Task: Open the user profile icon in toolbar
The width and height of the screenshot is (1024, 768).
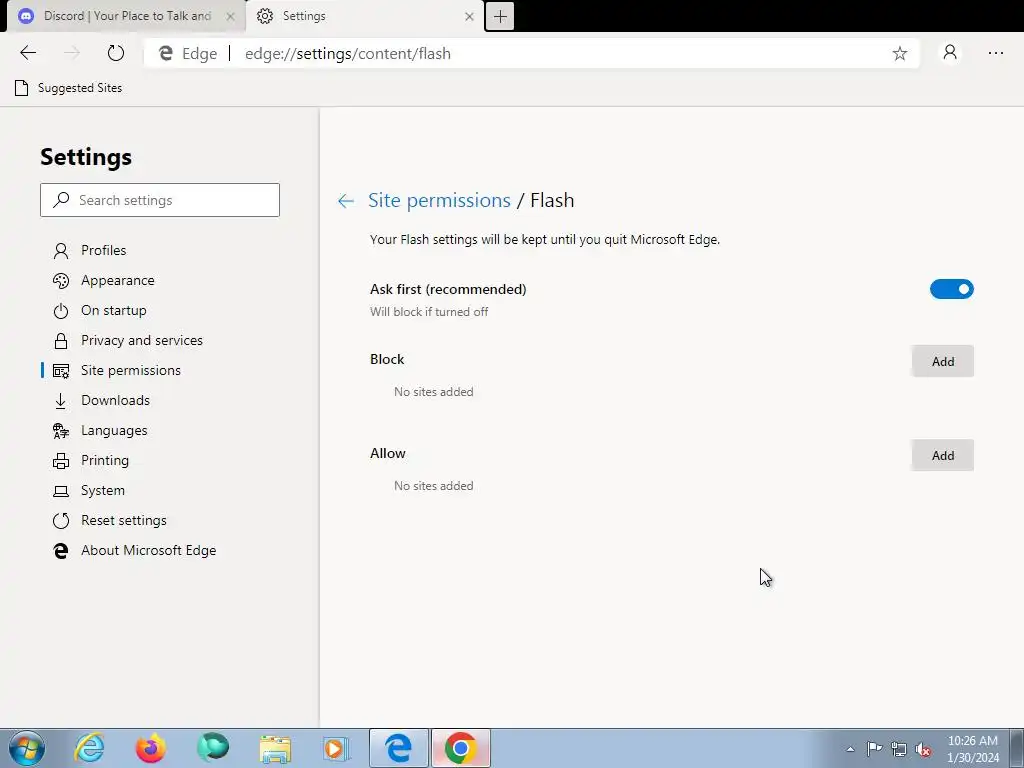Action: coord(950,52)
